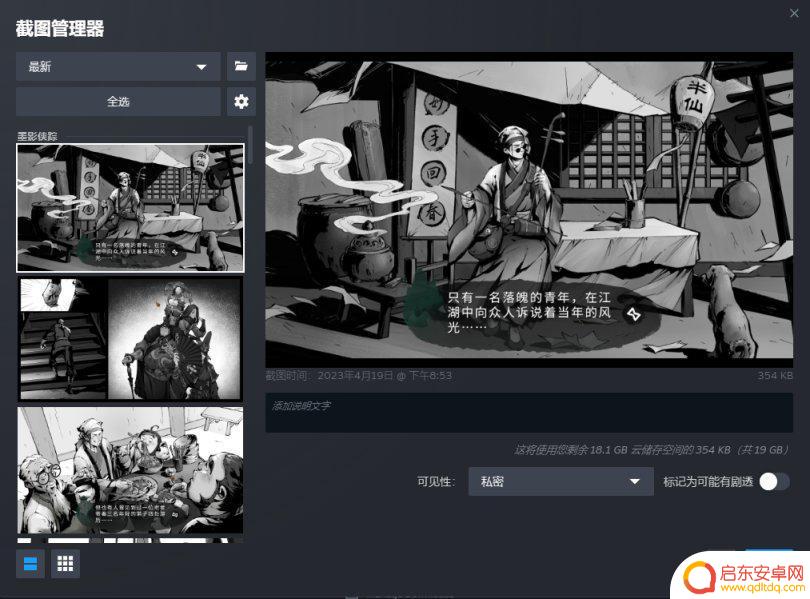Click the 标记为可能有剧透 label
Screen dimensions: 810x599
tap(708, 481)
